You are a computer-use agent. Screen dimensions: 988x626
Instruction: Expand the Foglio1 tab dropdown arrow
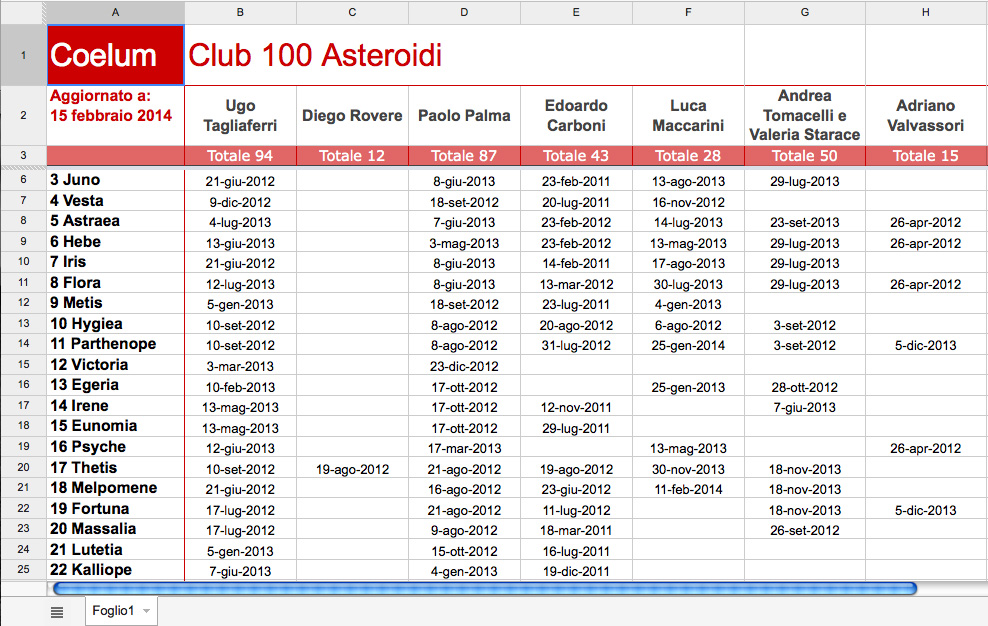click(x=147, y=612)
